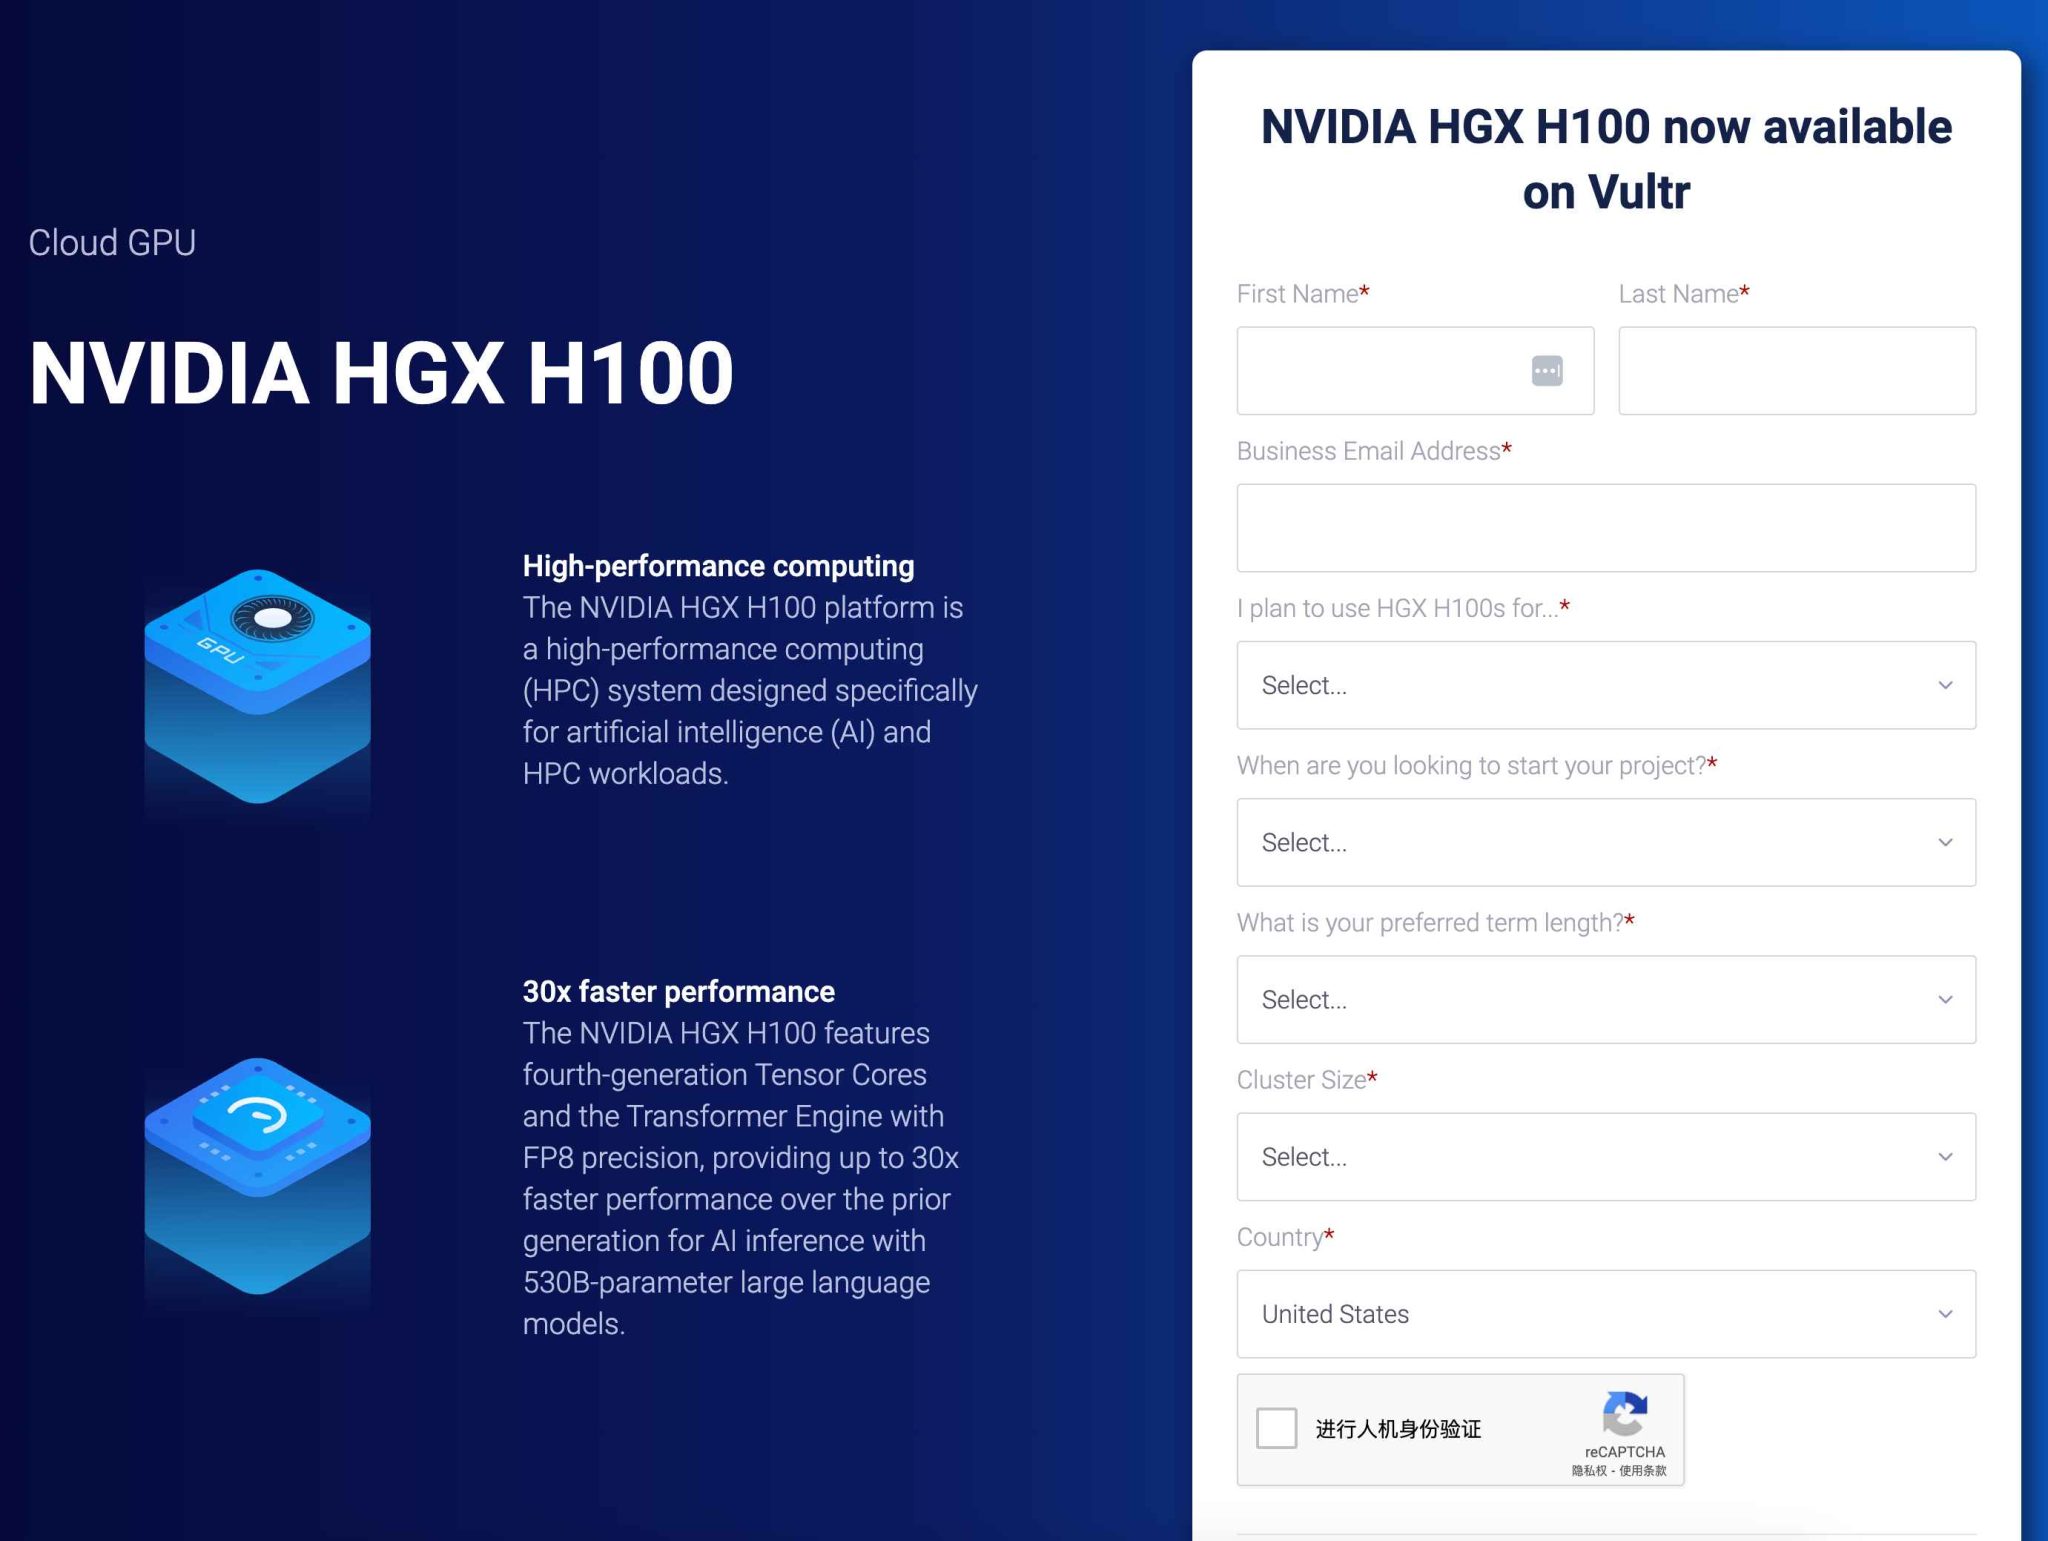Click the Cloud GPU label
Screen dimensions: 2048x1541
(112, 241)
